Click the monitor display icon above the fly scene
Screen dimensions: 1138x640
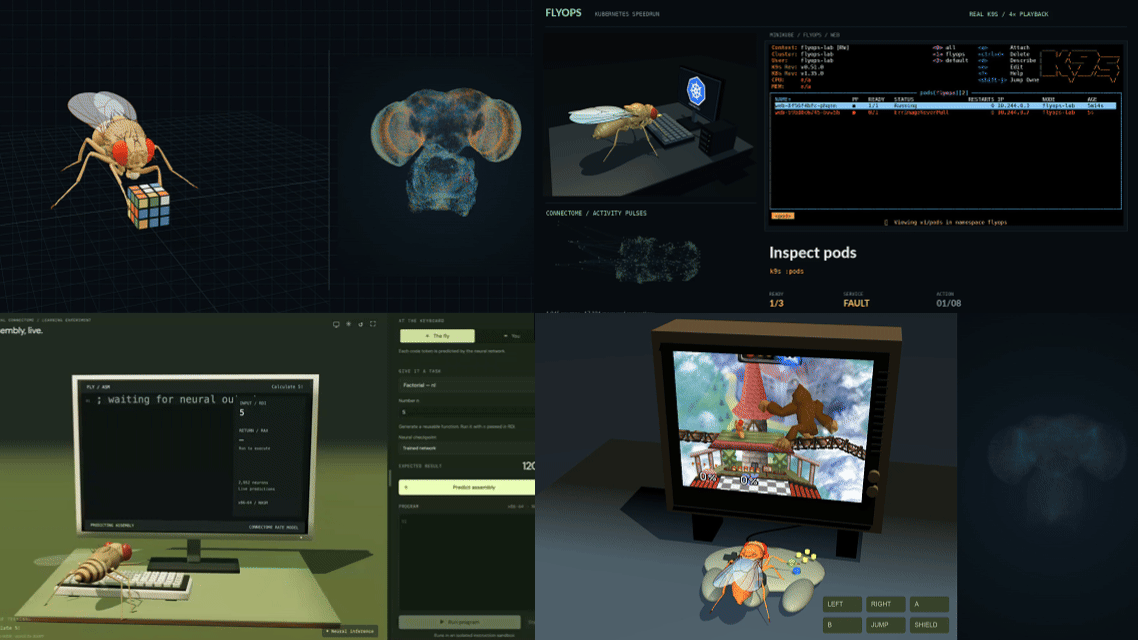coord(336,324)
